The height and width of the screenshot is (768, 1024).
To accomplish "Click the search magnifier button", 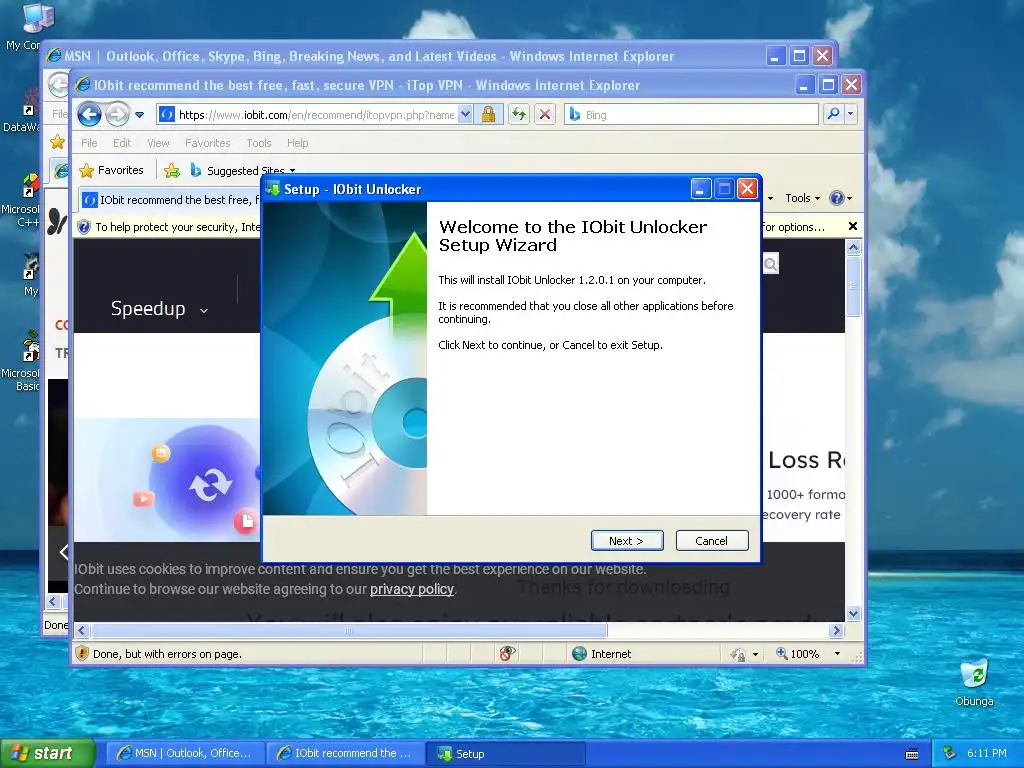I will click(x=833, y=114).
